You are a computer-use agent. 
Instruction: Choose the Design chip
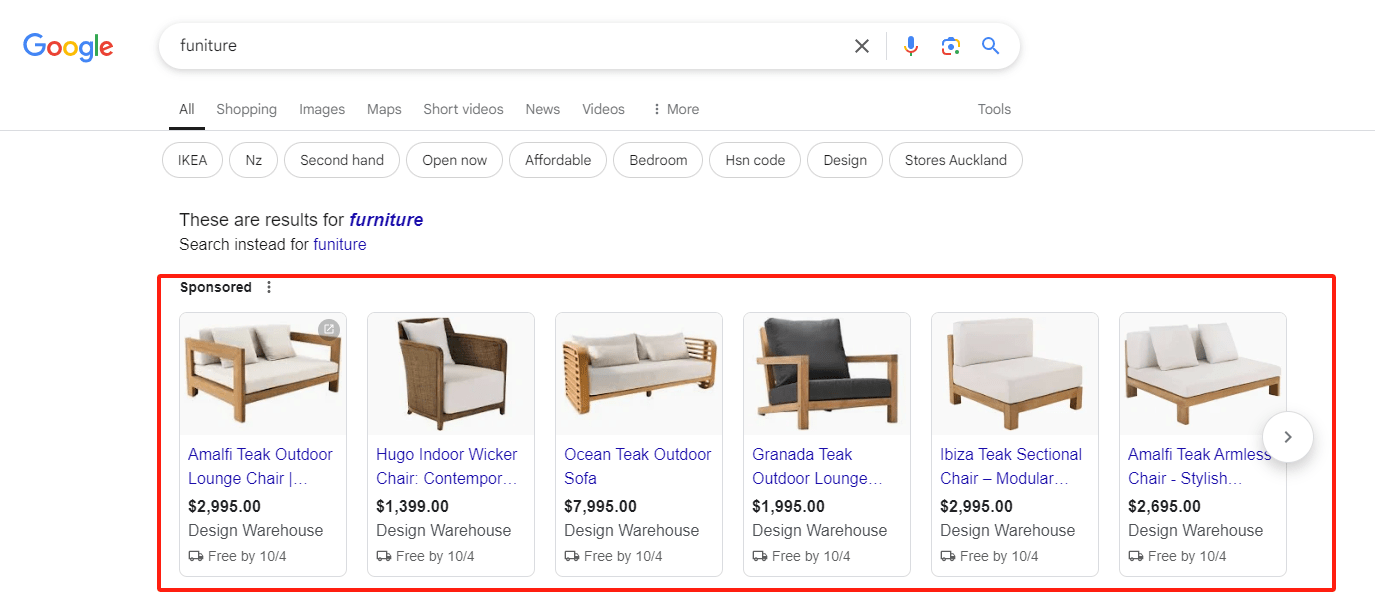[x=845, y=160]
